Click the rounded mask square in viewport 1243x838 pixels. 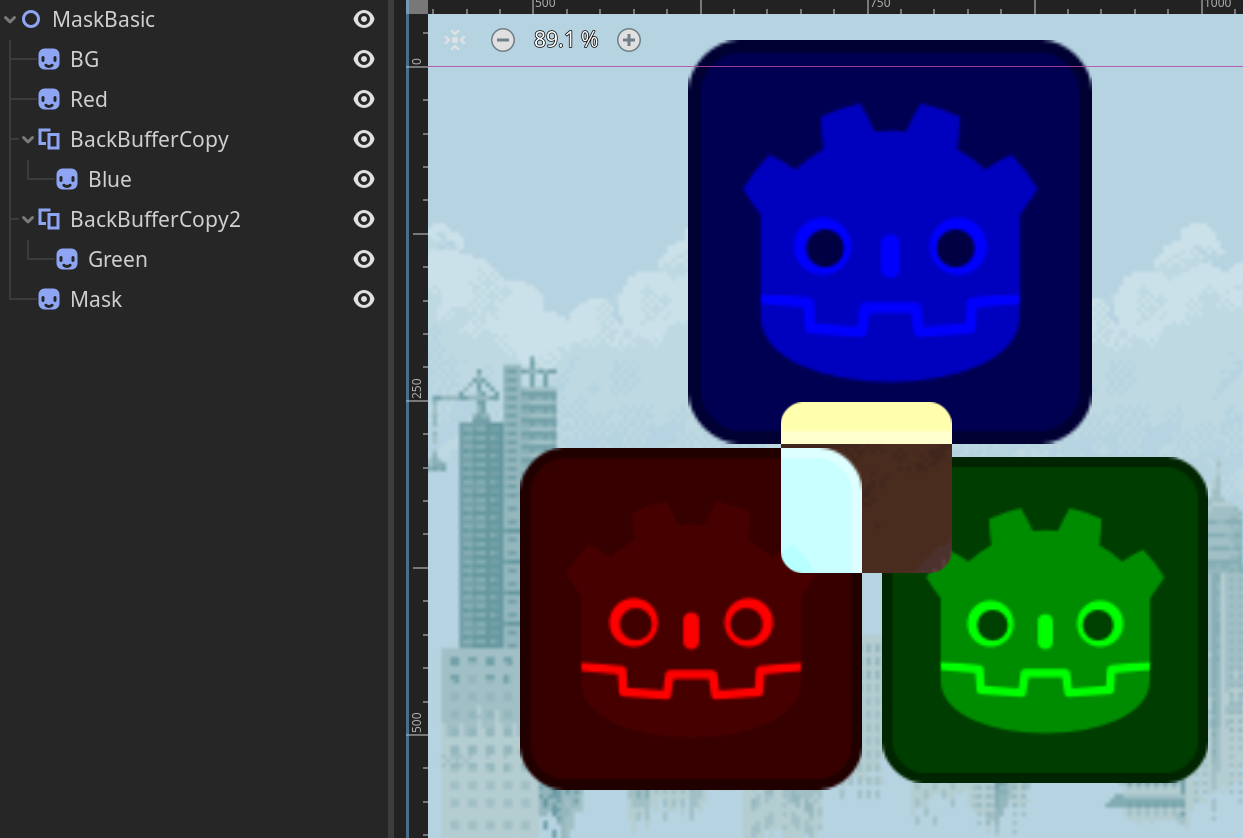[866, 488]
